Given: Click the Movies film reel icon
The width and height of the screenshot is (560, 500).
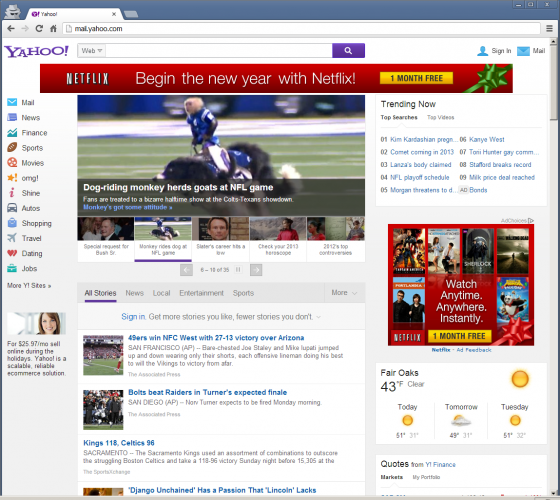Looking at the screenshot, I should coord(12,162).
